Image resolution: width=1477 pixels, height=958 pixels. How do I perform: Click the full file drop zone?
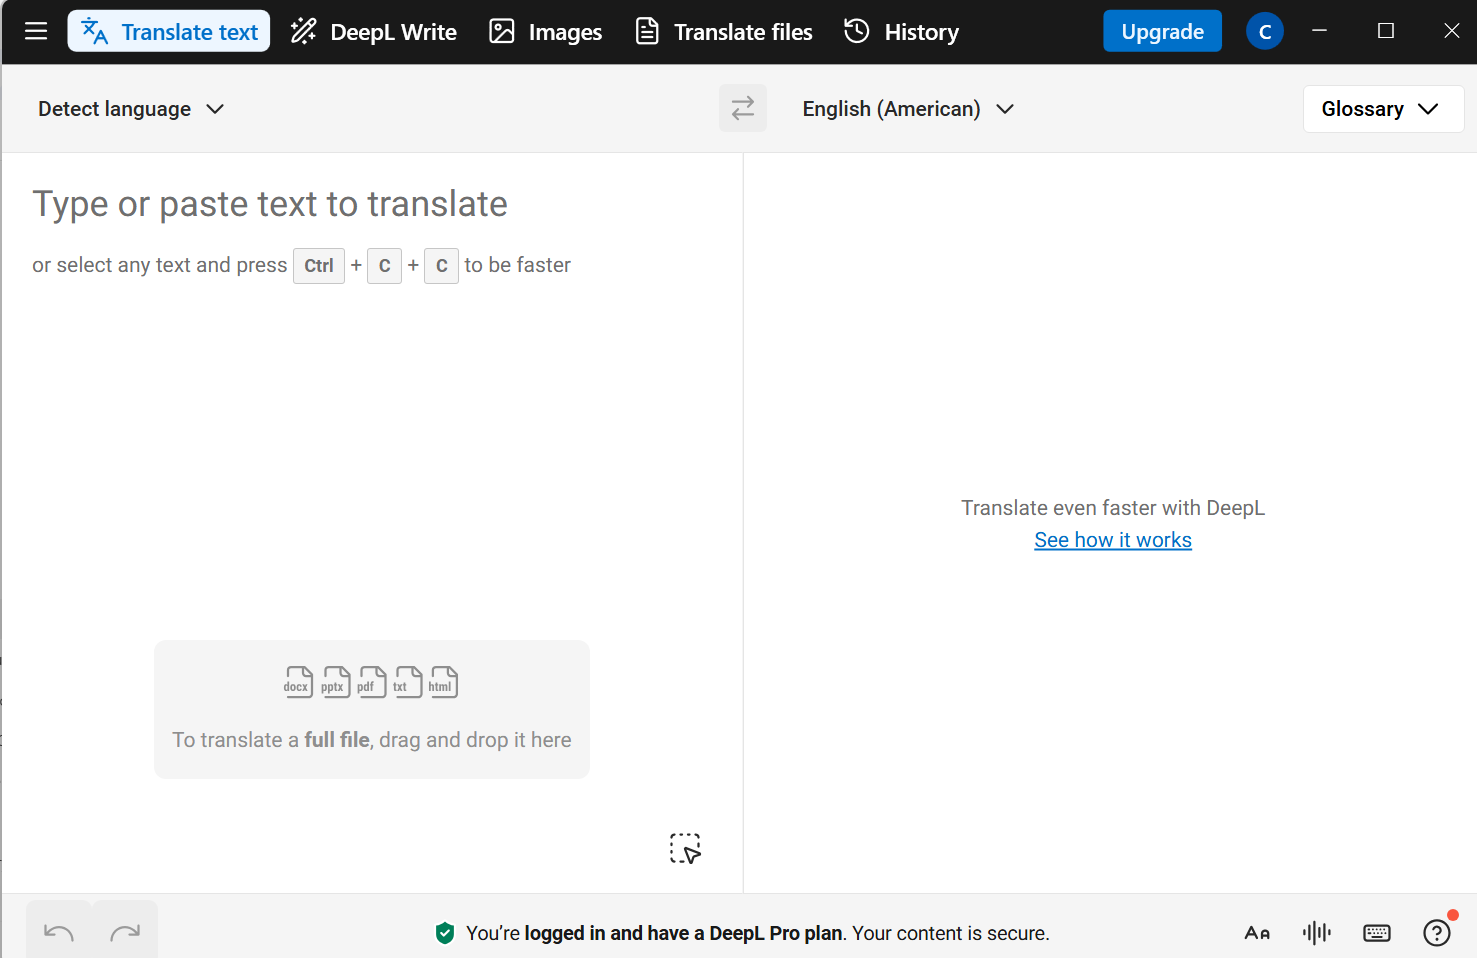tap(372, 709)
